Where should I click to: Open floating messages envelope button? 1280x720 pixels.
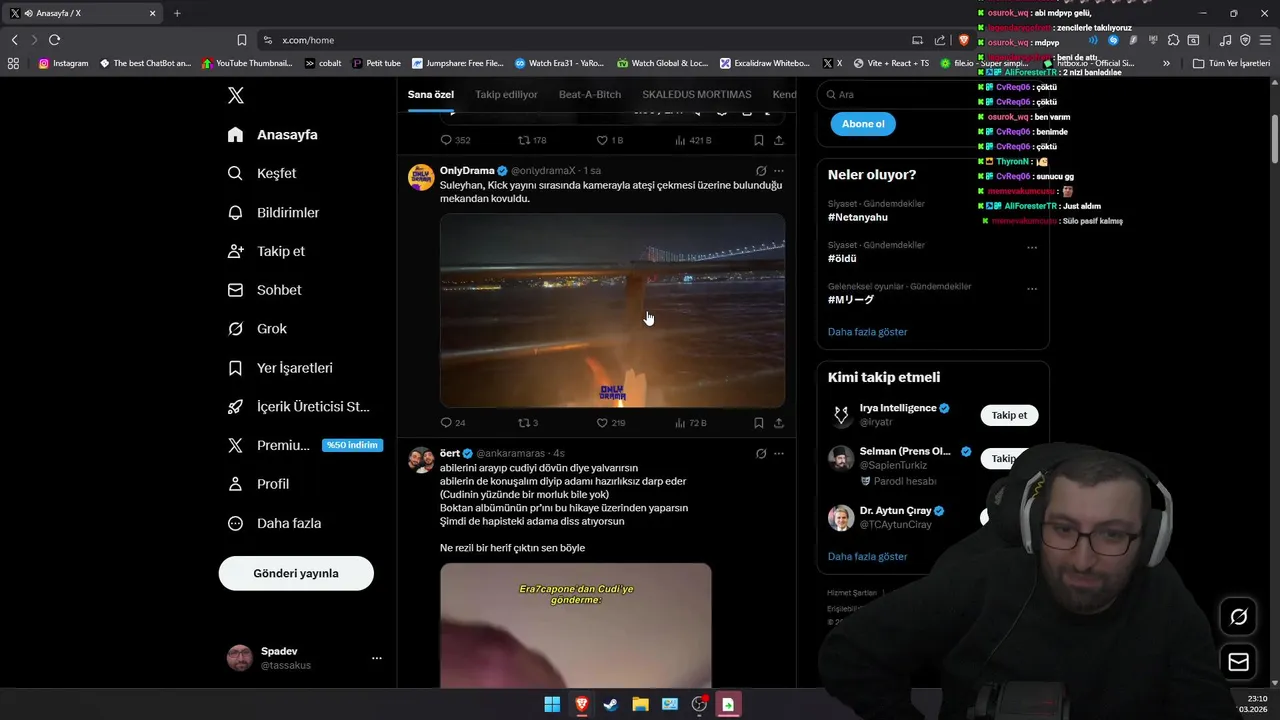coord(1238,662)
